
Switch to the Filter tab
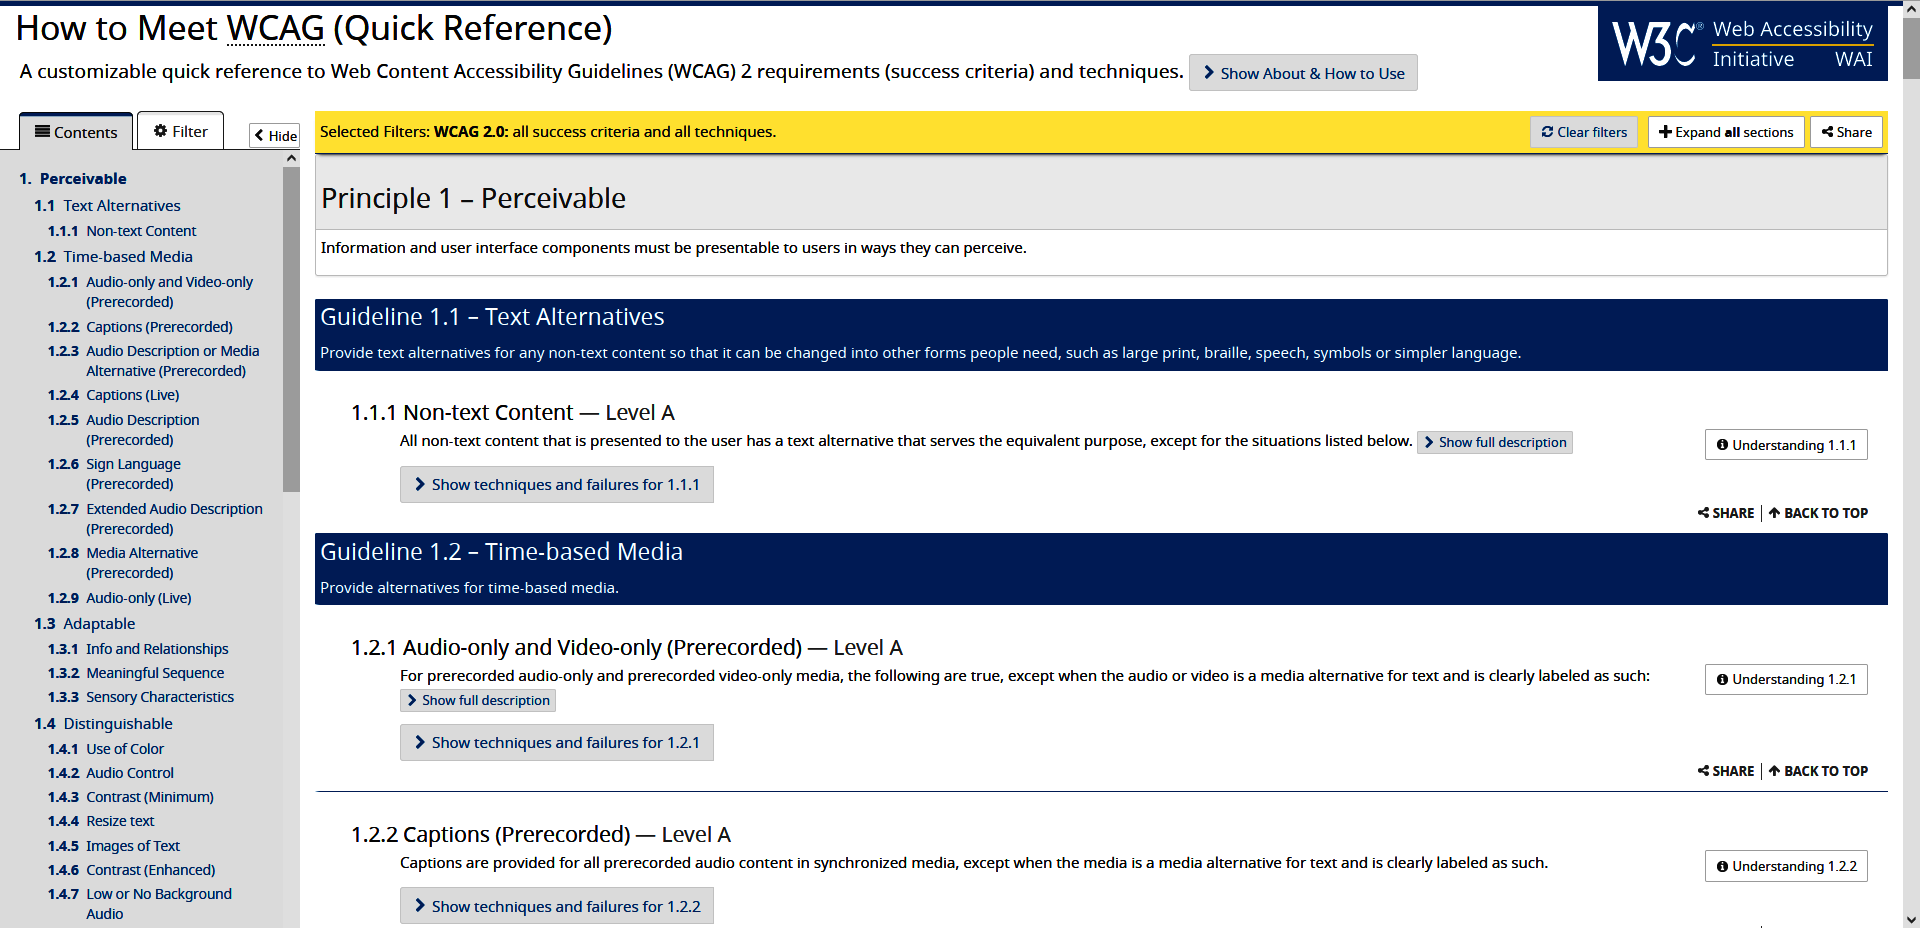pyautogui.click(x=179, y=130)
